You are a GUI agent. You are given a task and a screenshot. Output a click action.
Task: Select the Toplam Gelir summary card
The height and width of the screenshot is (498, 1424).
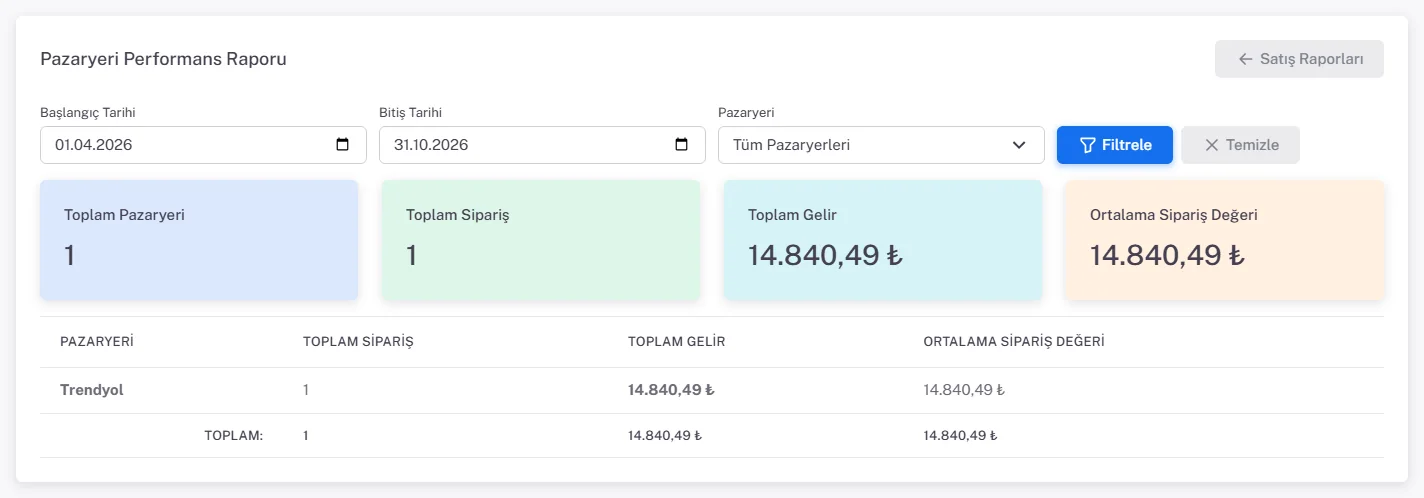tap(883, 240)
